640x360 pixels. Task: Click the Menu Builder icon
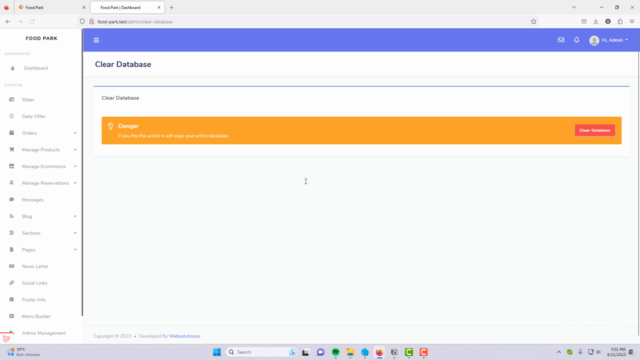point(11,316)
